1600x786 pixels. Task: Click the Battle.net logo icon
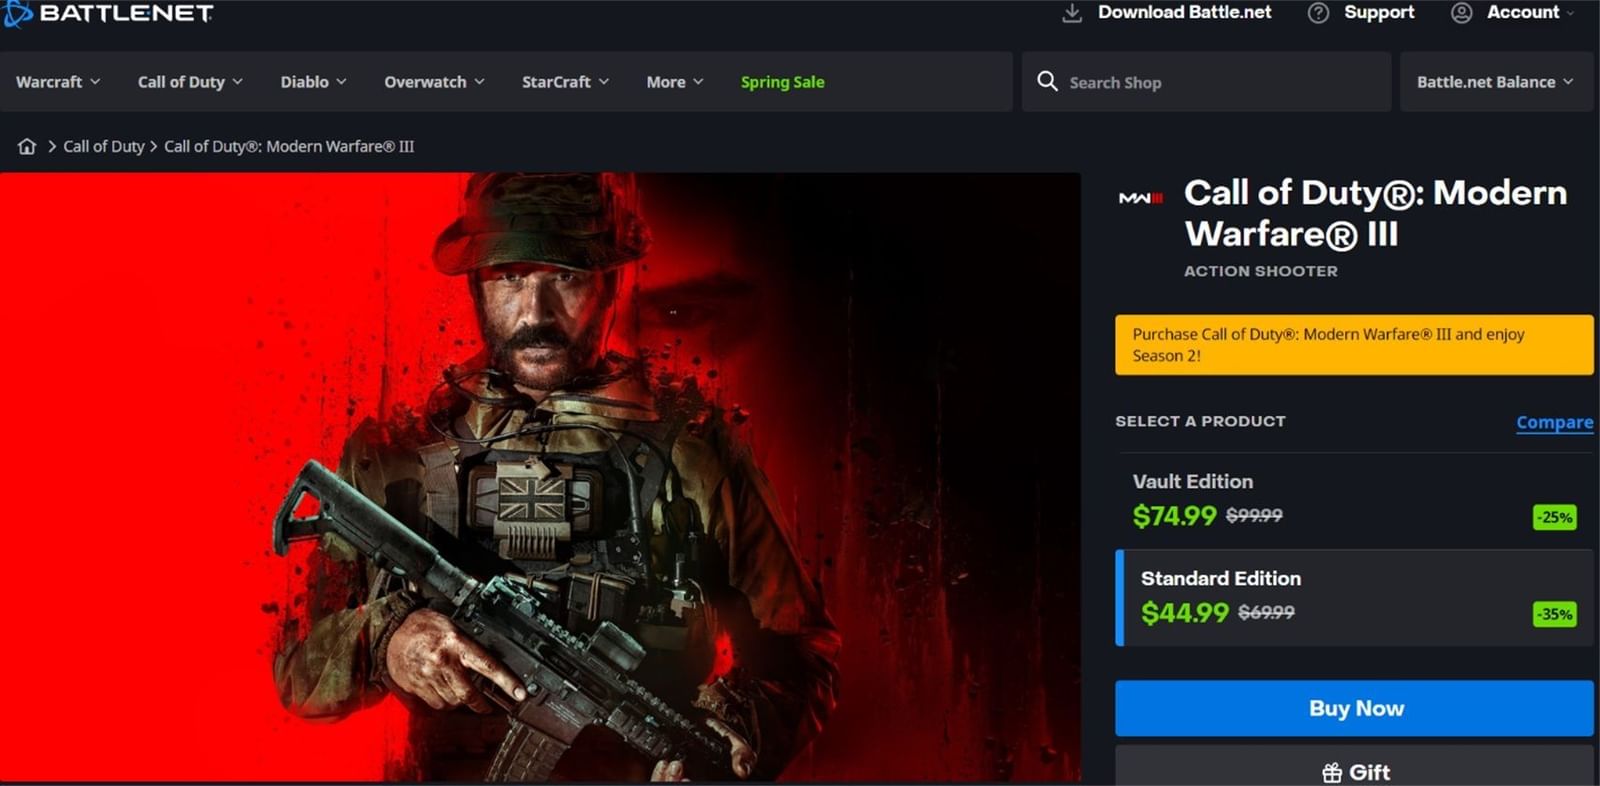pos(17,13)
